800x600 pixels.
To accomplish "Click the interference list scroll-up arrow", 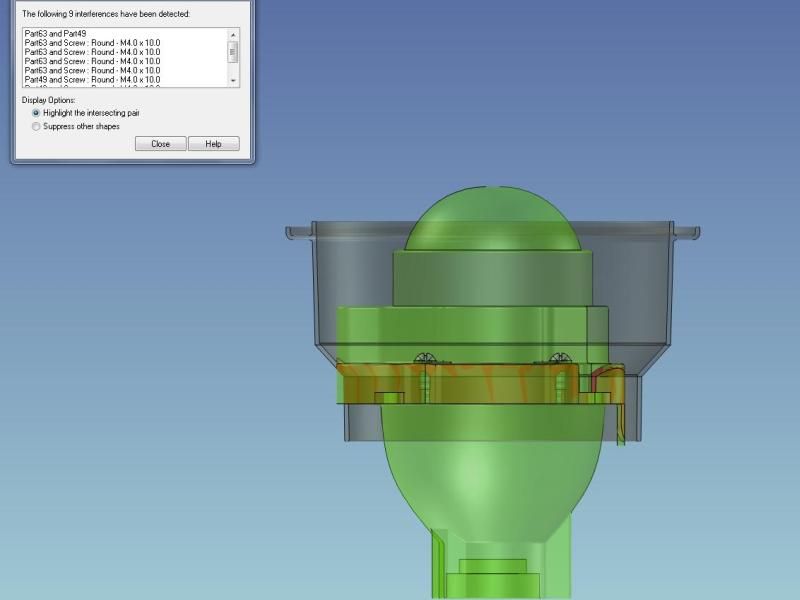I will click(x=233, y=35).
